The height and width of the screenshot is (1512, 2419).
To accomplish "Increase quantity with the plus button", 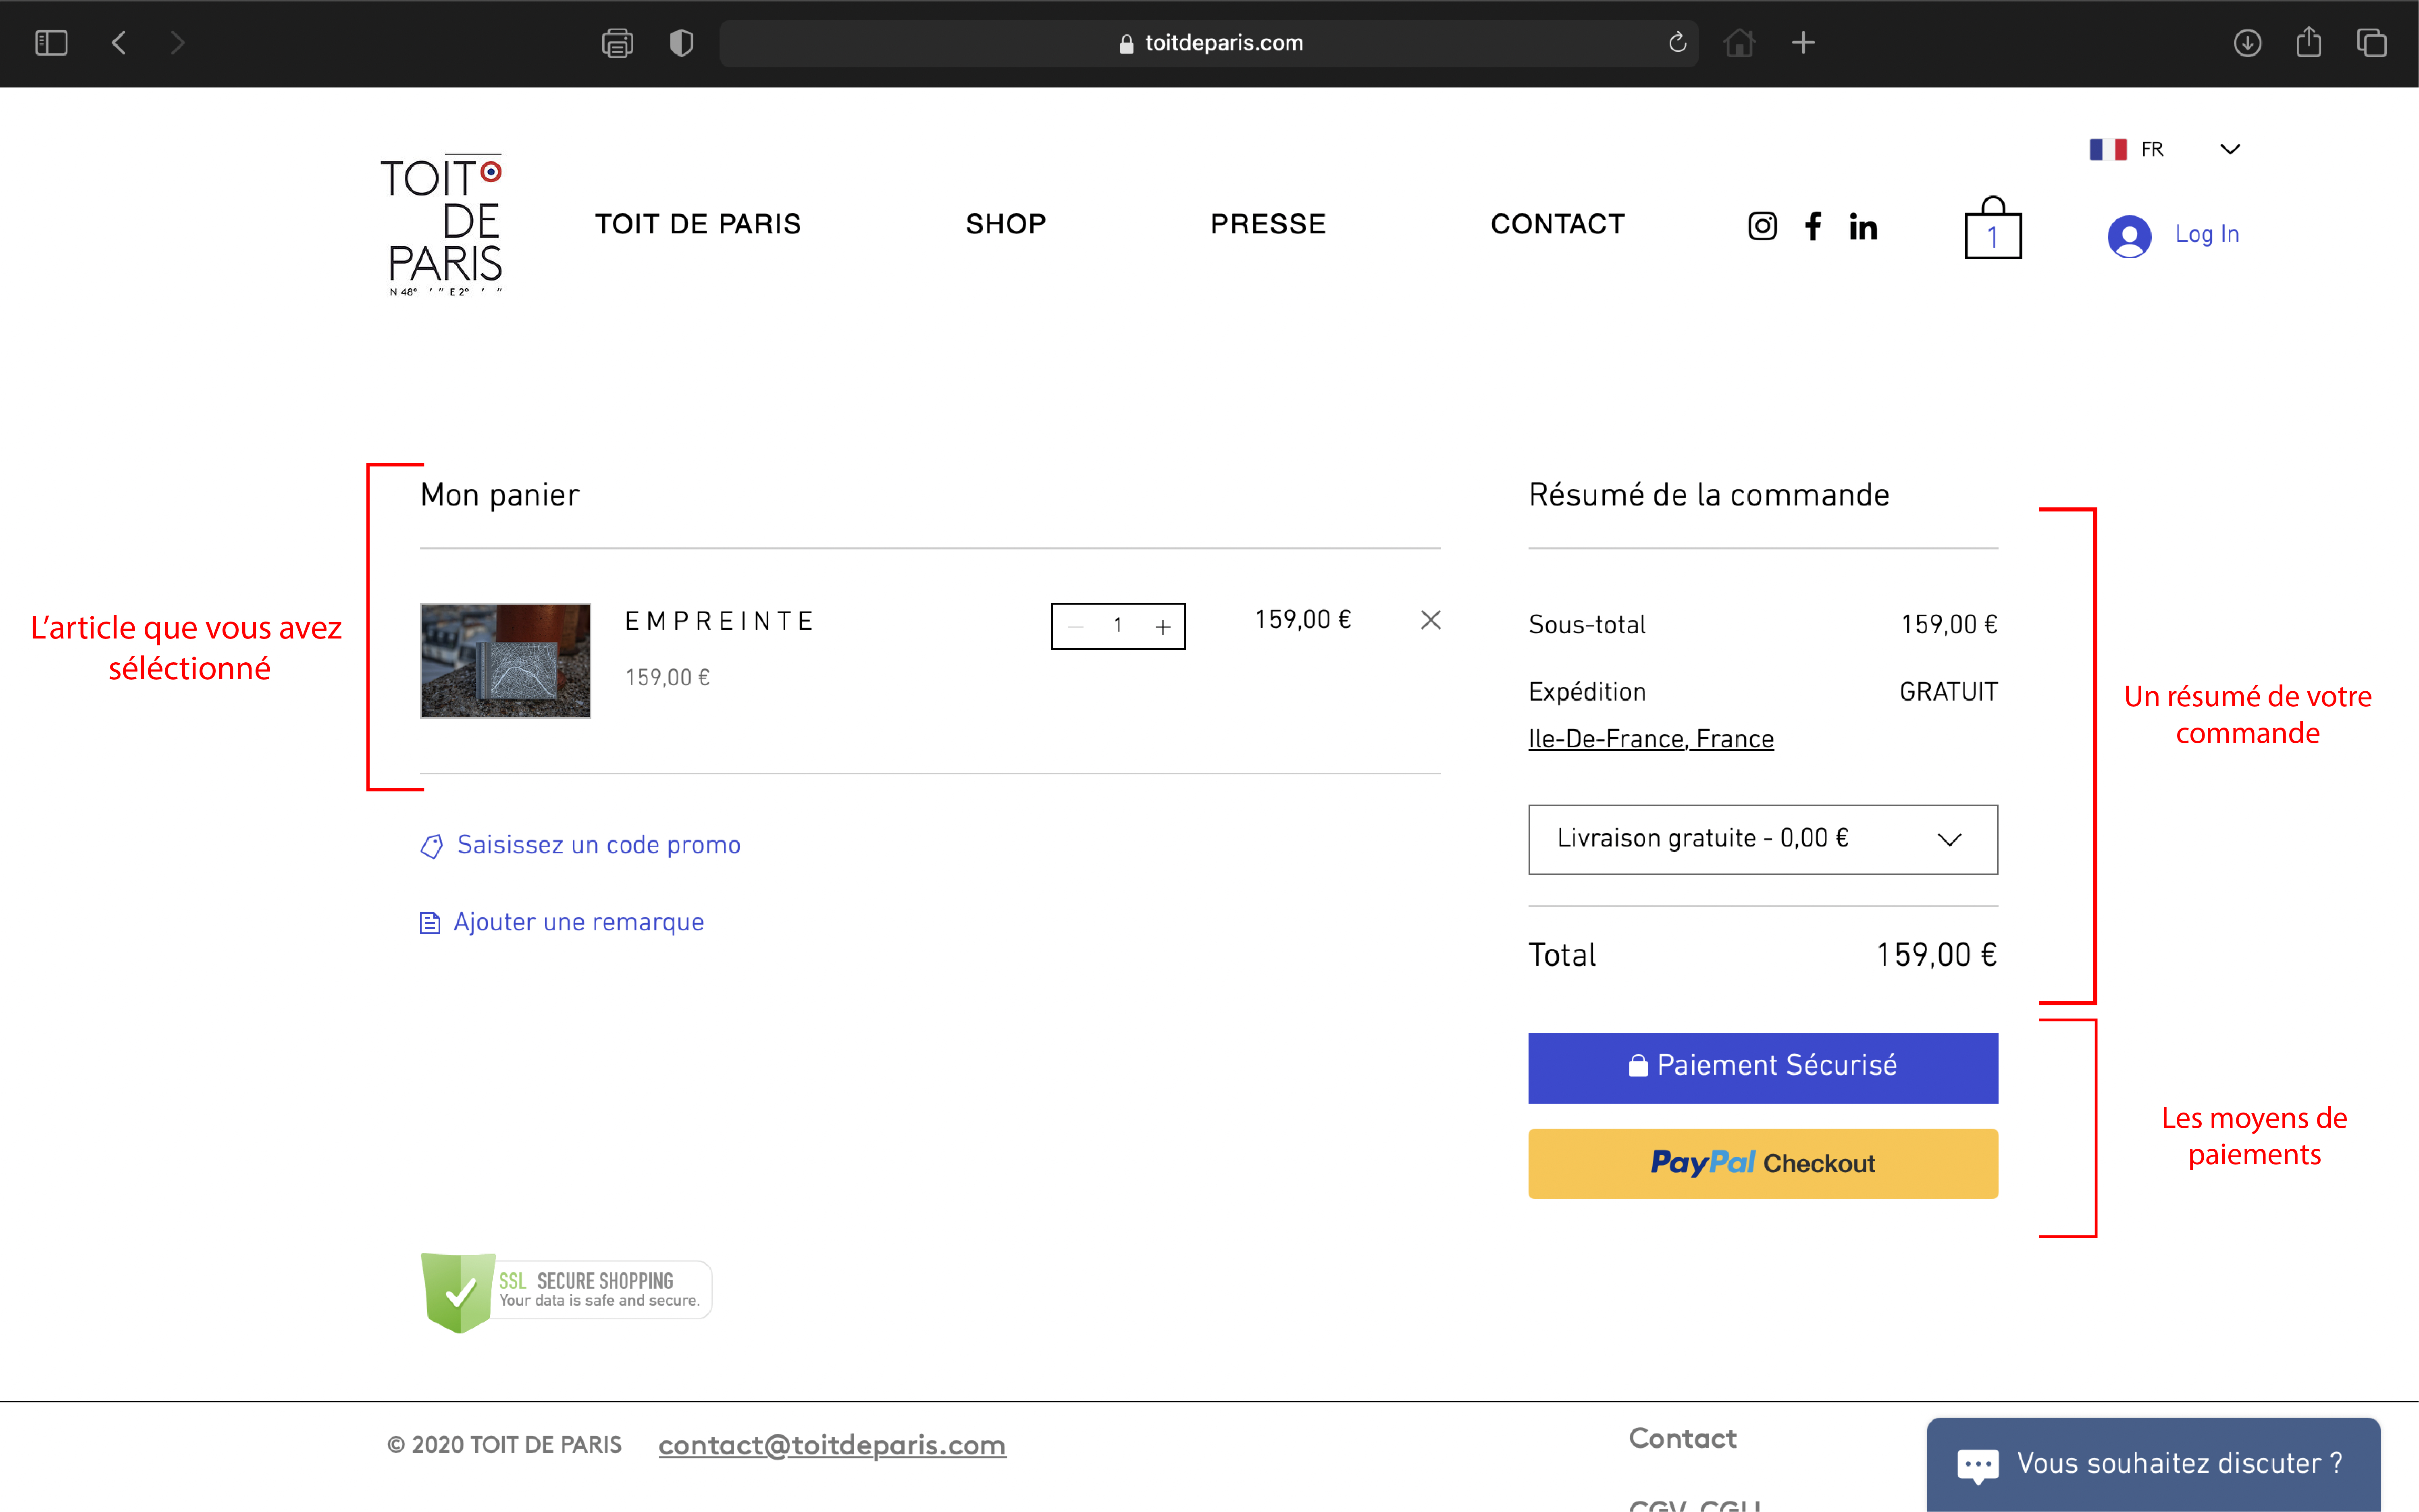I will (1163, 627).
